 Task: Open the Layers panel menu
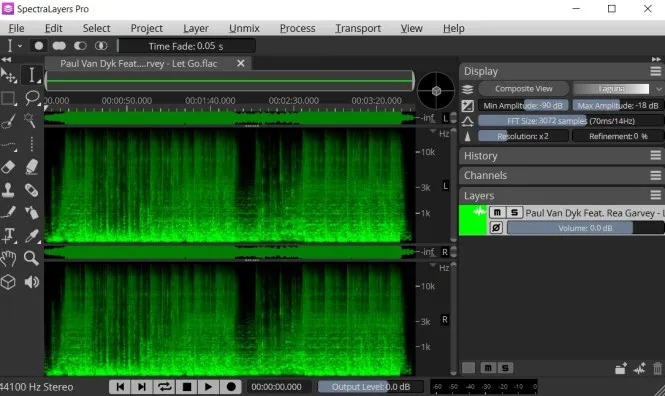[x=656, y=195]
